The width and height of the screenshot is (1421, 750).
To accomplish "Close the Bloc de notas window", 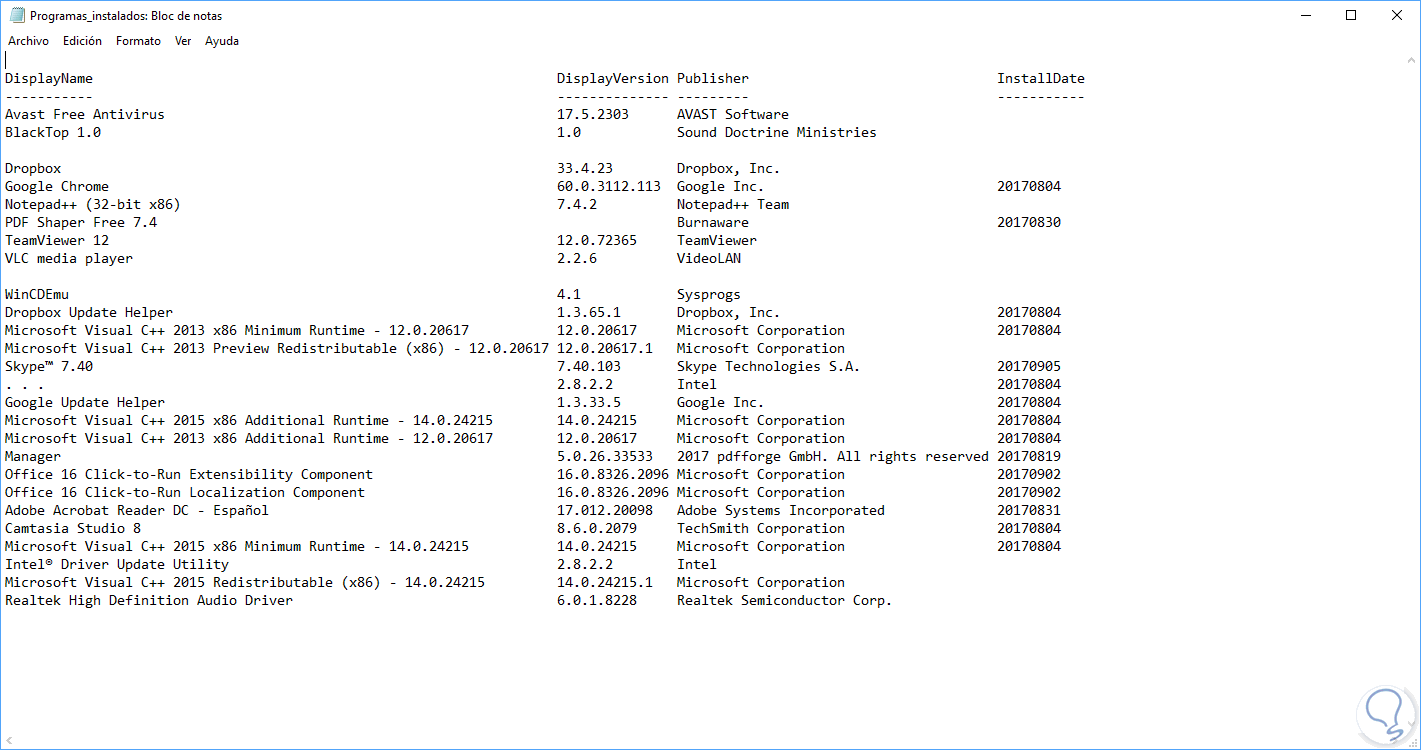I will click(1397, 15).
